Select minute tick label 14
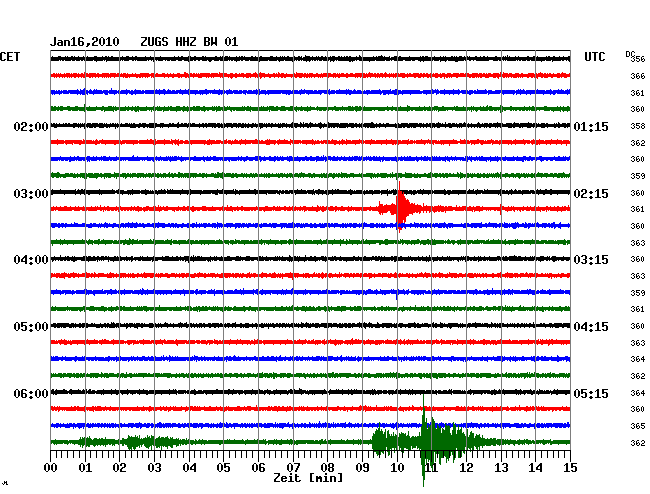The height and width of the screenshot is (494, 650). click(535, 467)
